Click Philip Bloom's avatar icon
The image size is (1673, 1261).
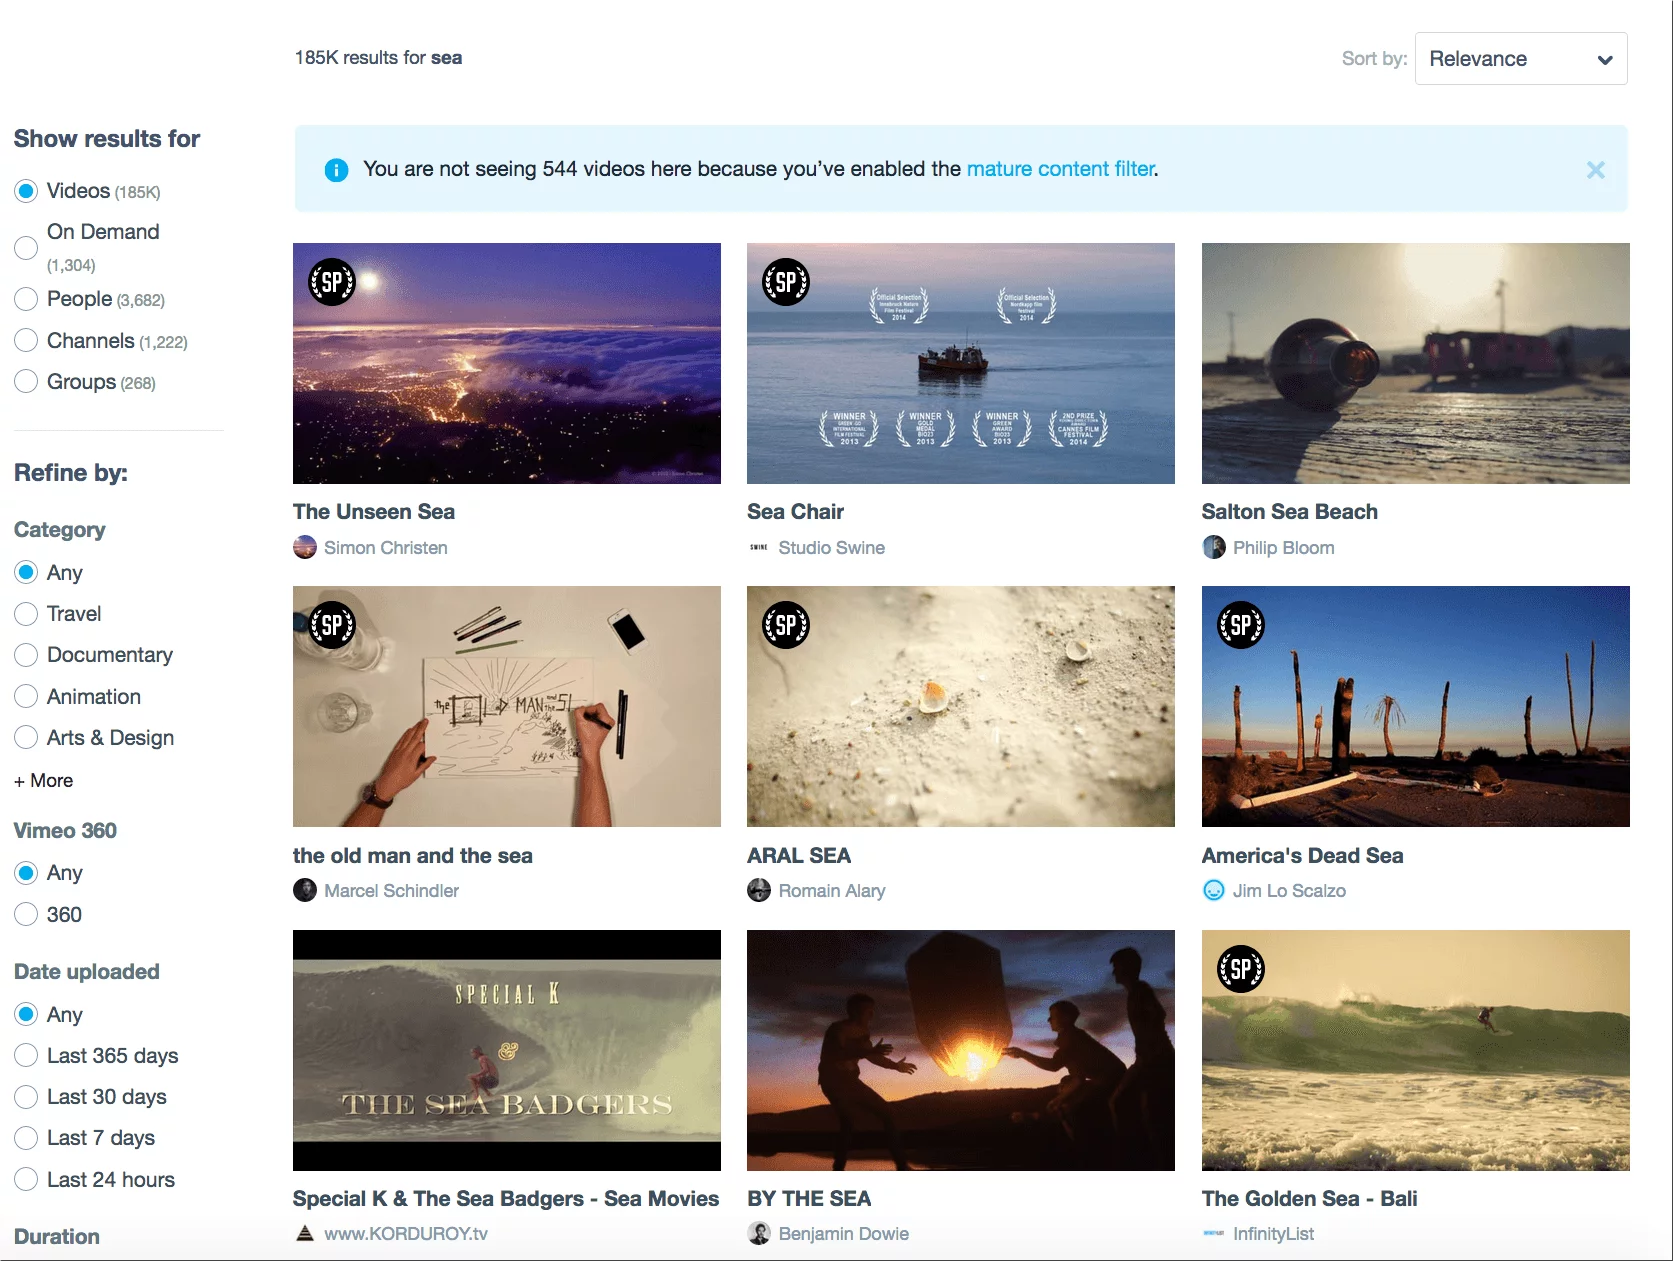pos(1214,547)
